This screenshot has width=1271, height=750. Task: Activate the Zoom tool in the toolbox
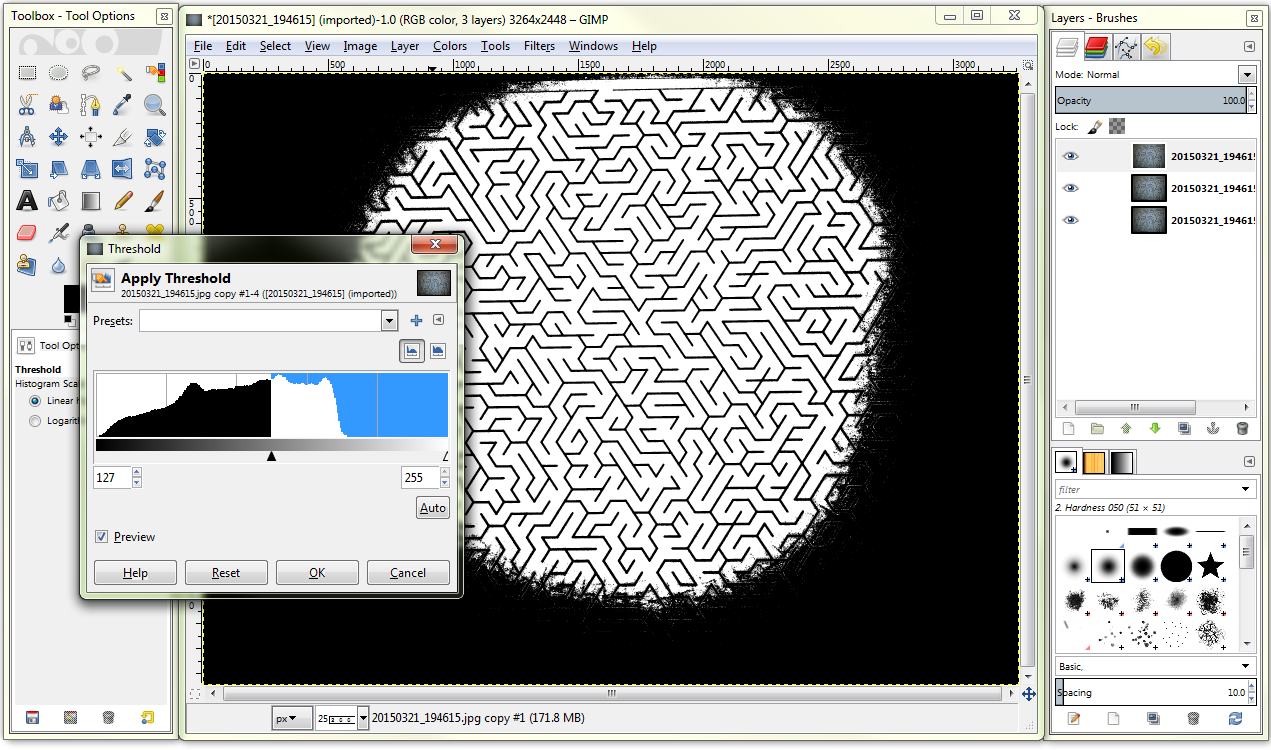[152, 105]
